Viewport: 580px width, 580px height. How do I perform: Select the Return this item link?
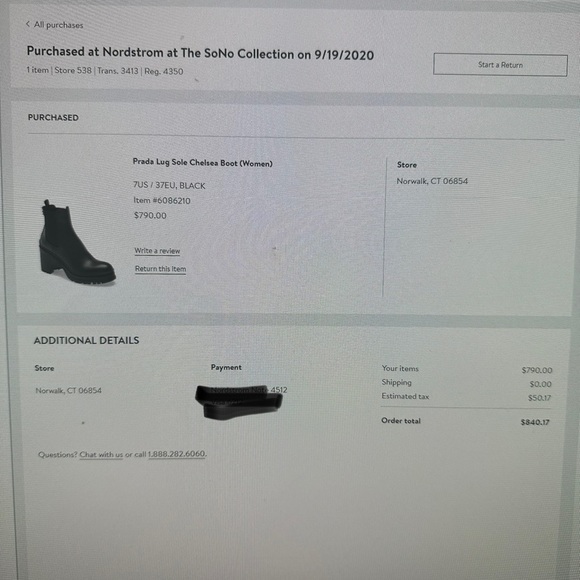(161, 269)
